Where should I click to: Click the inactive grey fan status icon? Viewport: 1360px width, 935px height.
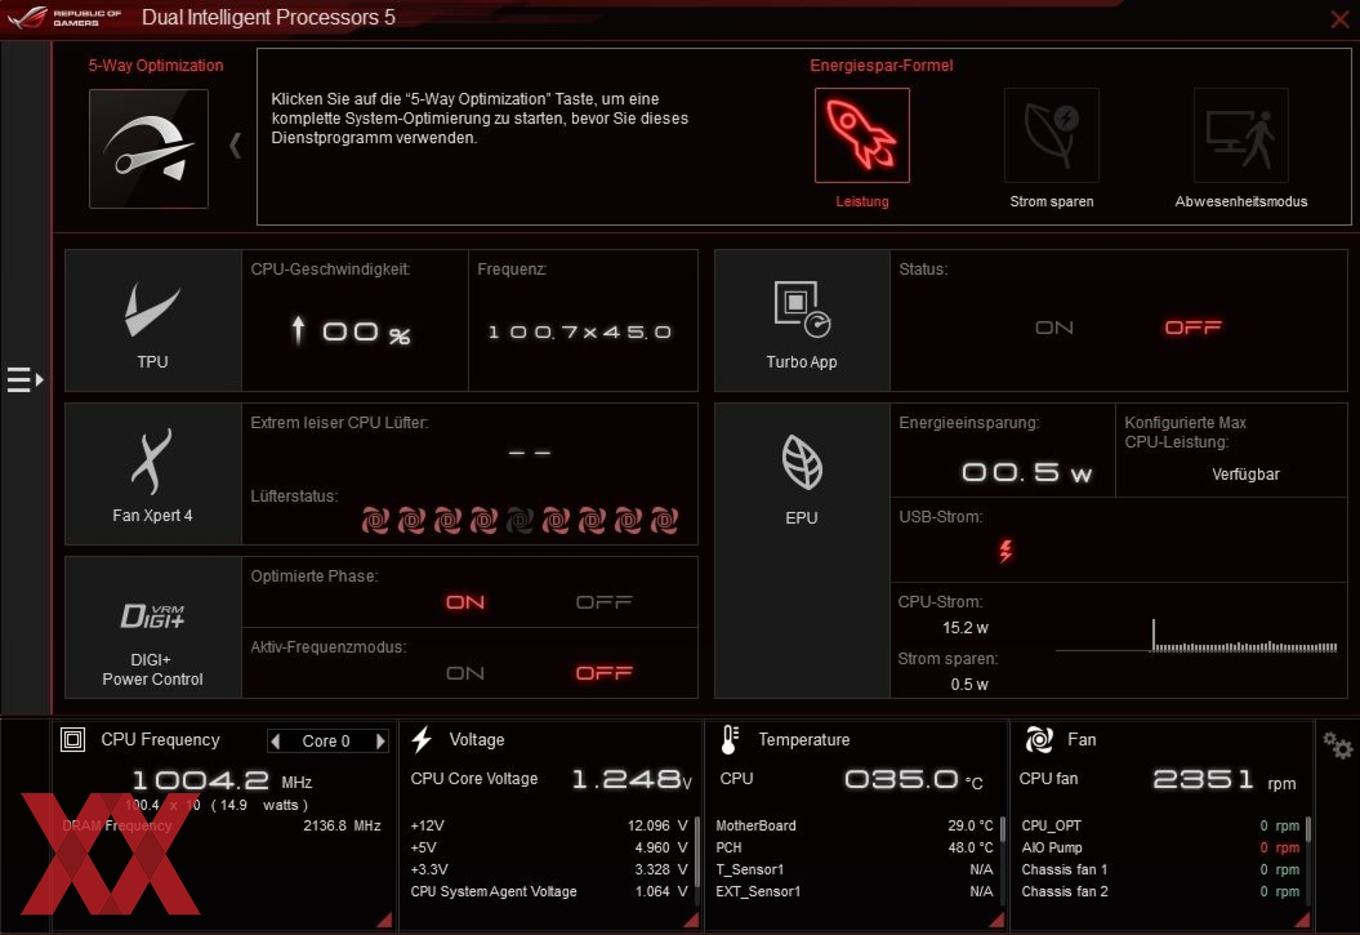[x=520, y=520]
